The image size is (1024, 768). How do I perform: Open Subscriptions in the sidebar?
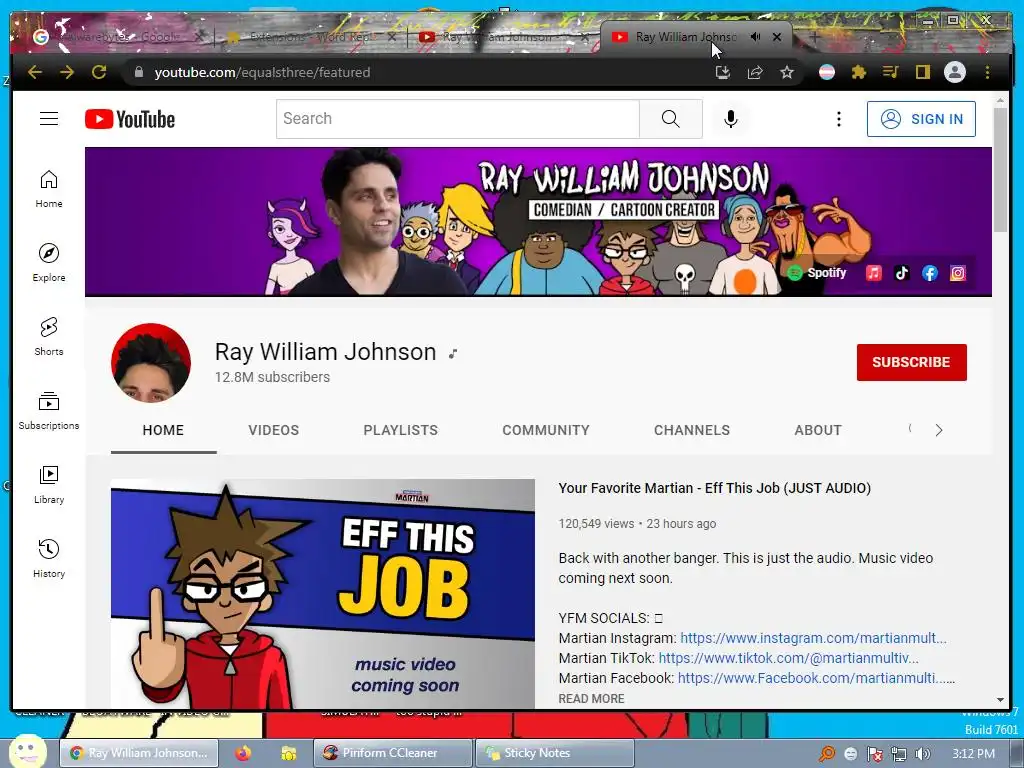tap(49, 411)
